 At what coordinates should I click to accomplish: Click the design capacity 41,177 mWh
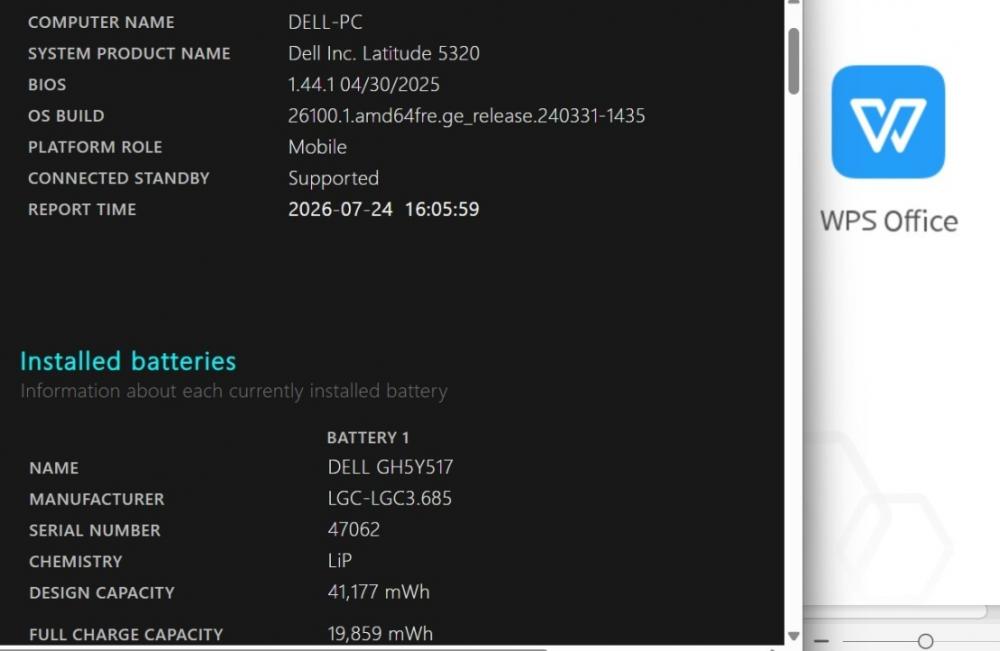pos(379,592)
